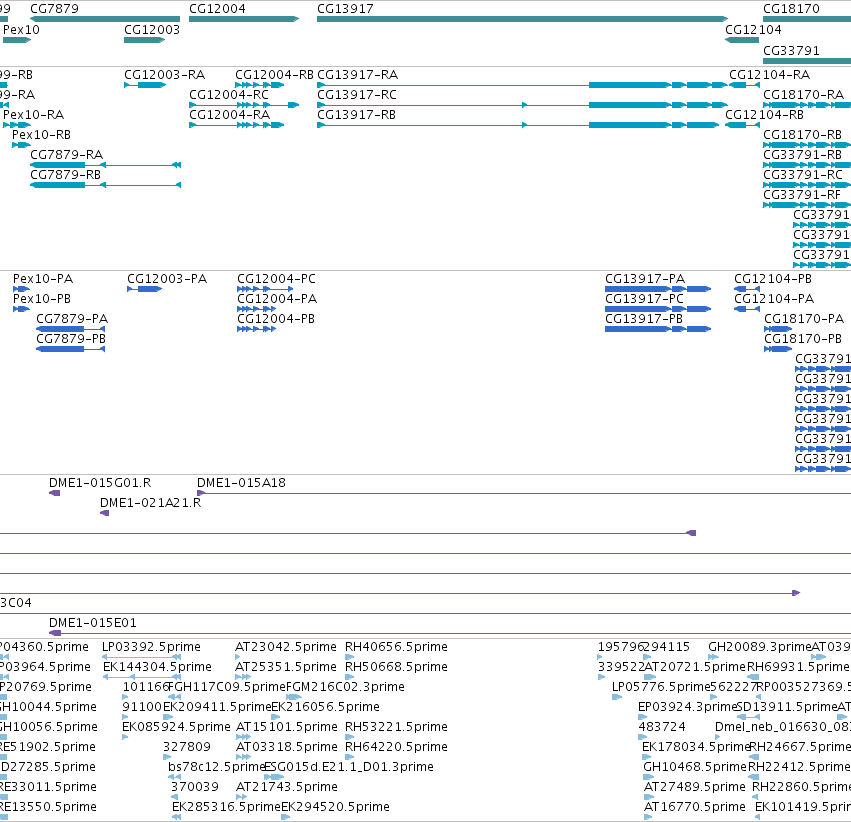Click the long CG13917 gene span

tap(522, 19)
